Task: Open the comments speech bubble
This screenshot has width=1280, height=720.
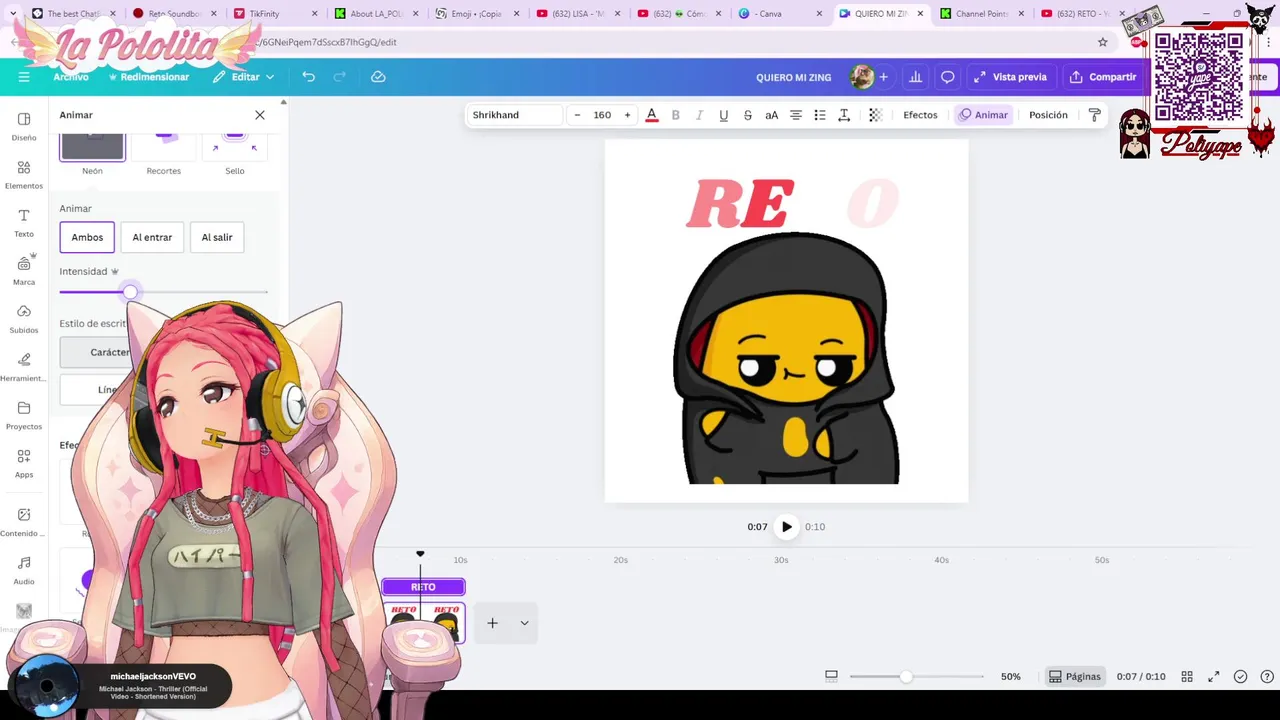Action: pos(948,77)
